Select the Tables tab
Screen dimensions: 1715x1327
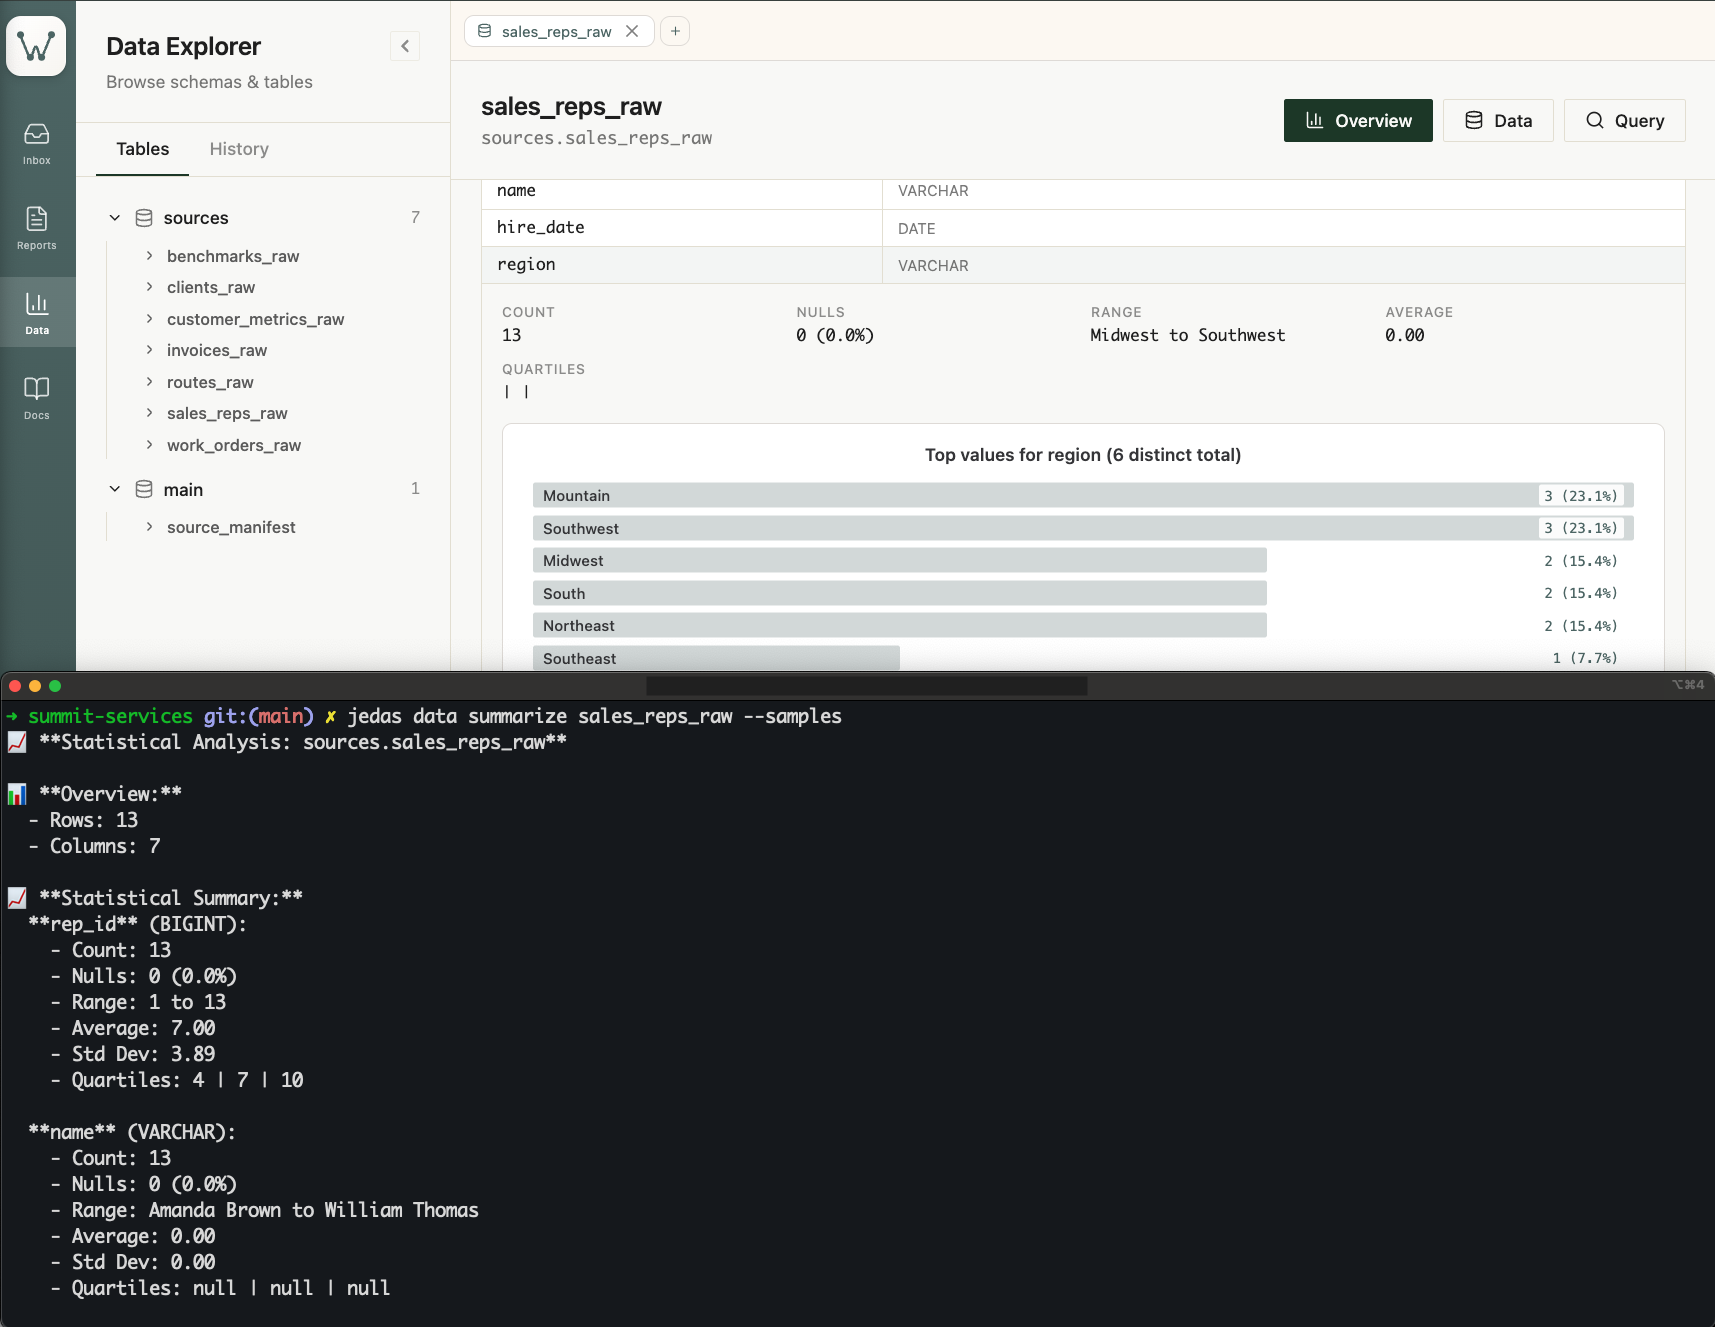[142, 149]
